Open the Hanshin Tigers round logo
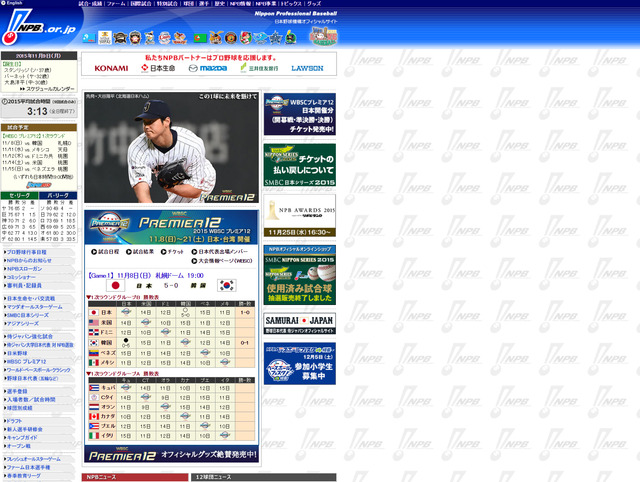 pyautogui.click(x=231, y=38)
